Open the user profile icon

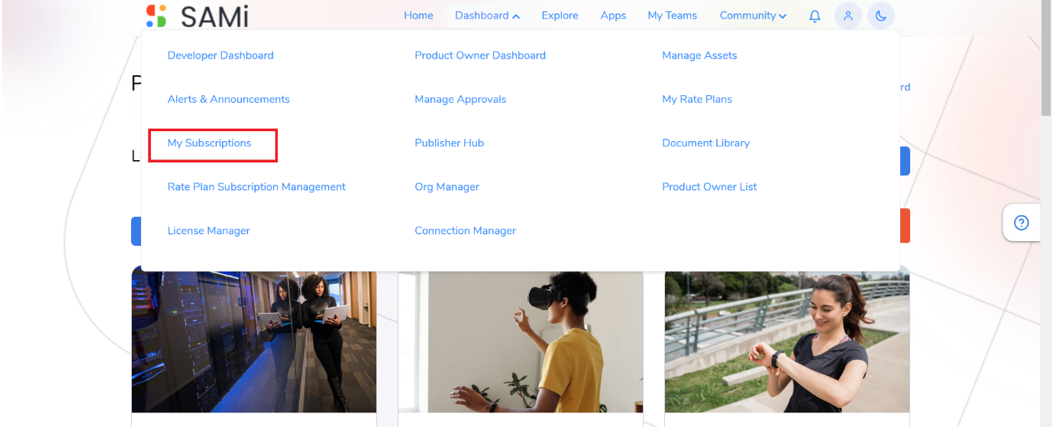pyautogui.click(x=848, y=16)
